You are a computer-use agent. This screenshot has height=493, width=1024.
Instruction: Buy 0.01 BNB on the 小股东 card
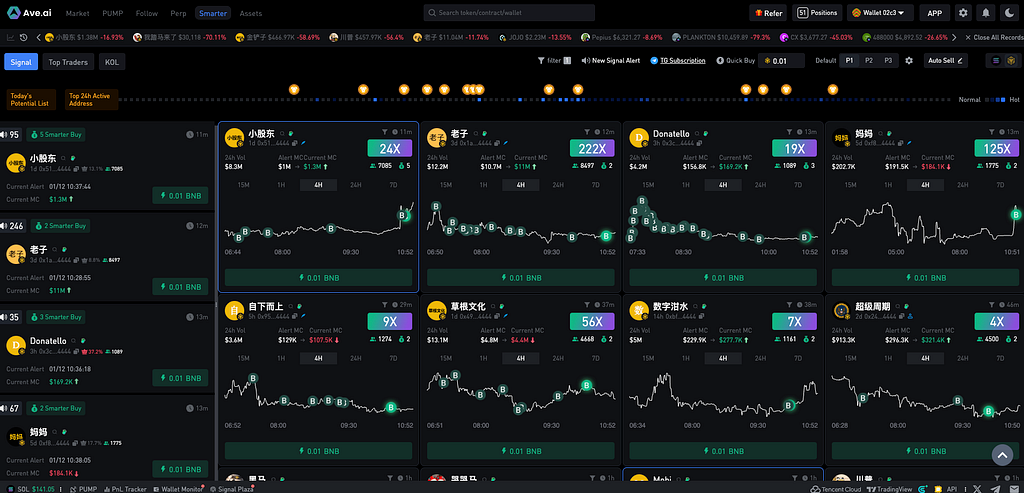pyautogui.click(x=318, y=278)
